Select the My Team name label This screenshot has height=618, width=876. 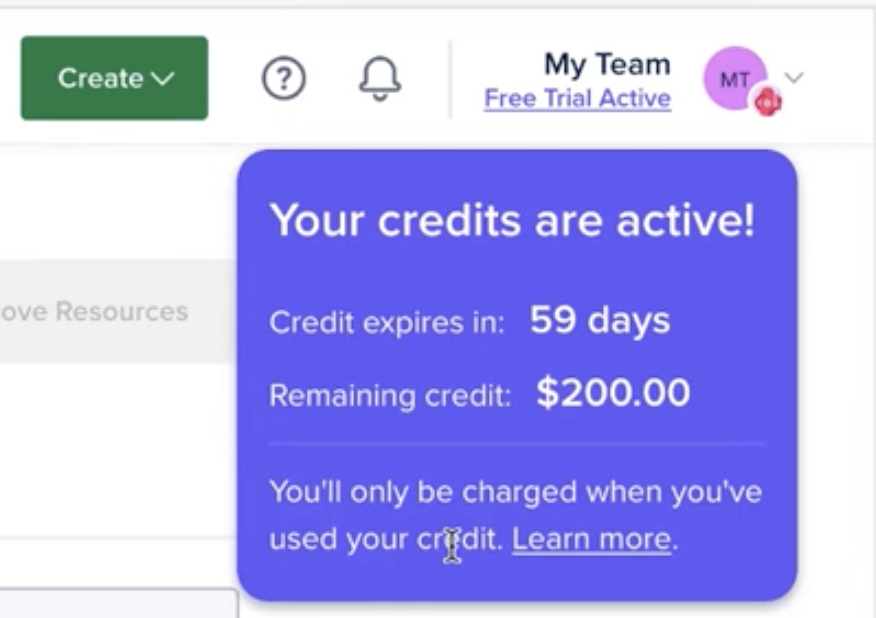607,64
